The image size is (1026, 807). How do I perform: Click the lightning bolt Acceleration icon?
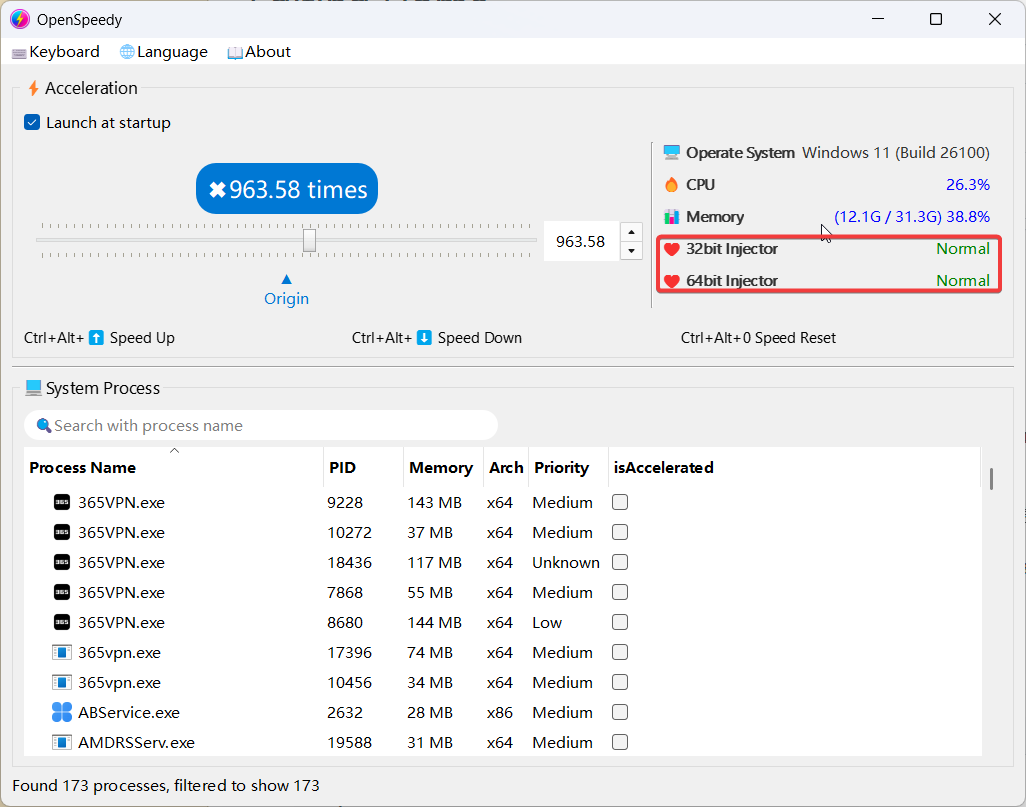[x=33, y=88]
